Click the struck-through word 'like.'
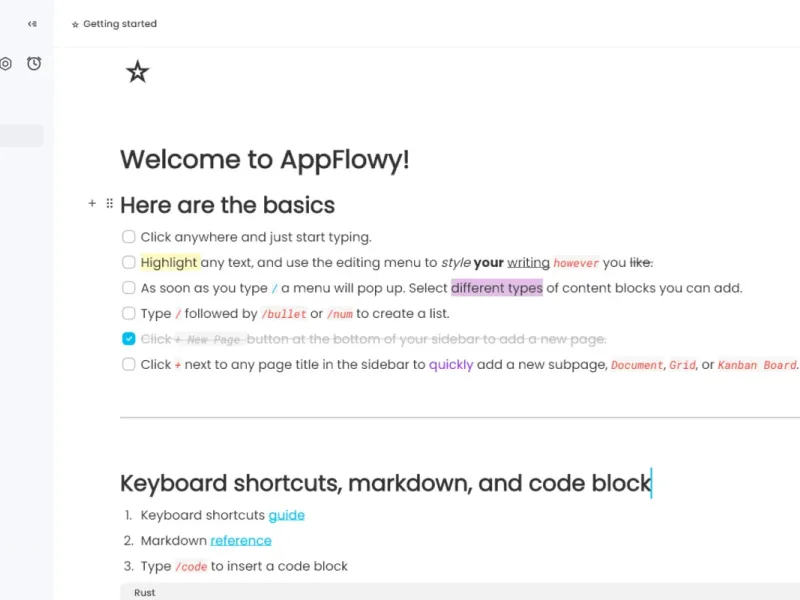Image resolution: width=800 pixels, height=600 pixels. [x=641, y=263]
